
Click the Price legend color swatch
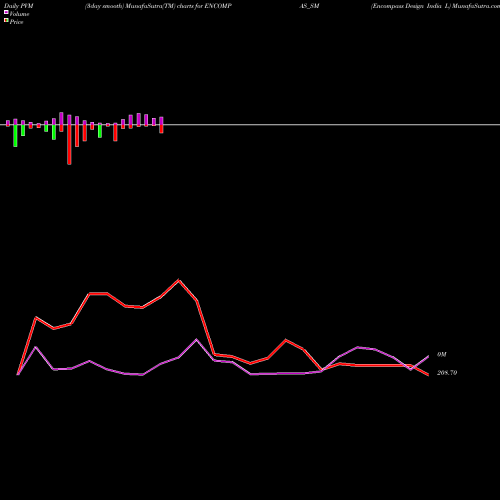click(6, 20)
